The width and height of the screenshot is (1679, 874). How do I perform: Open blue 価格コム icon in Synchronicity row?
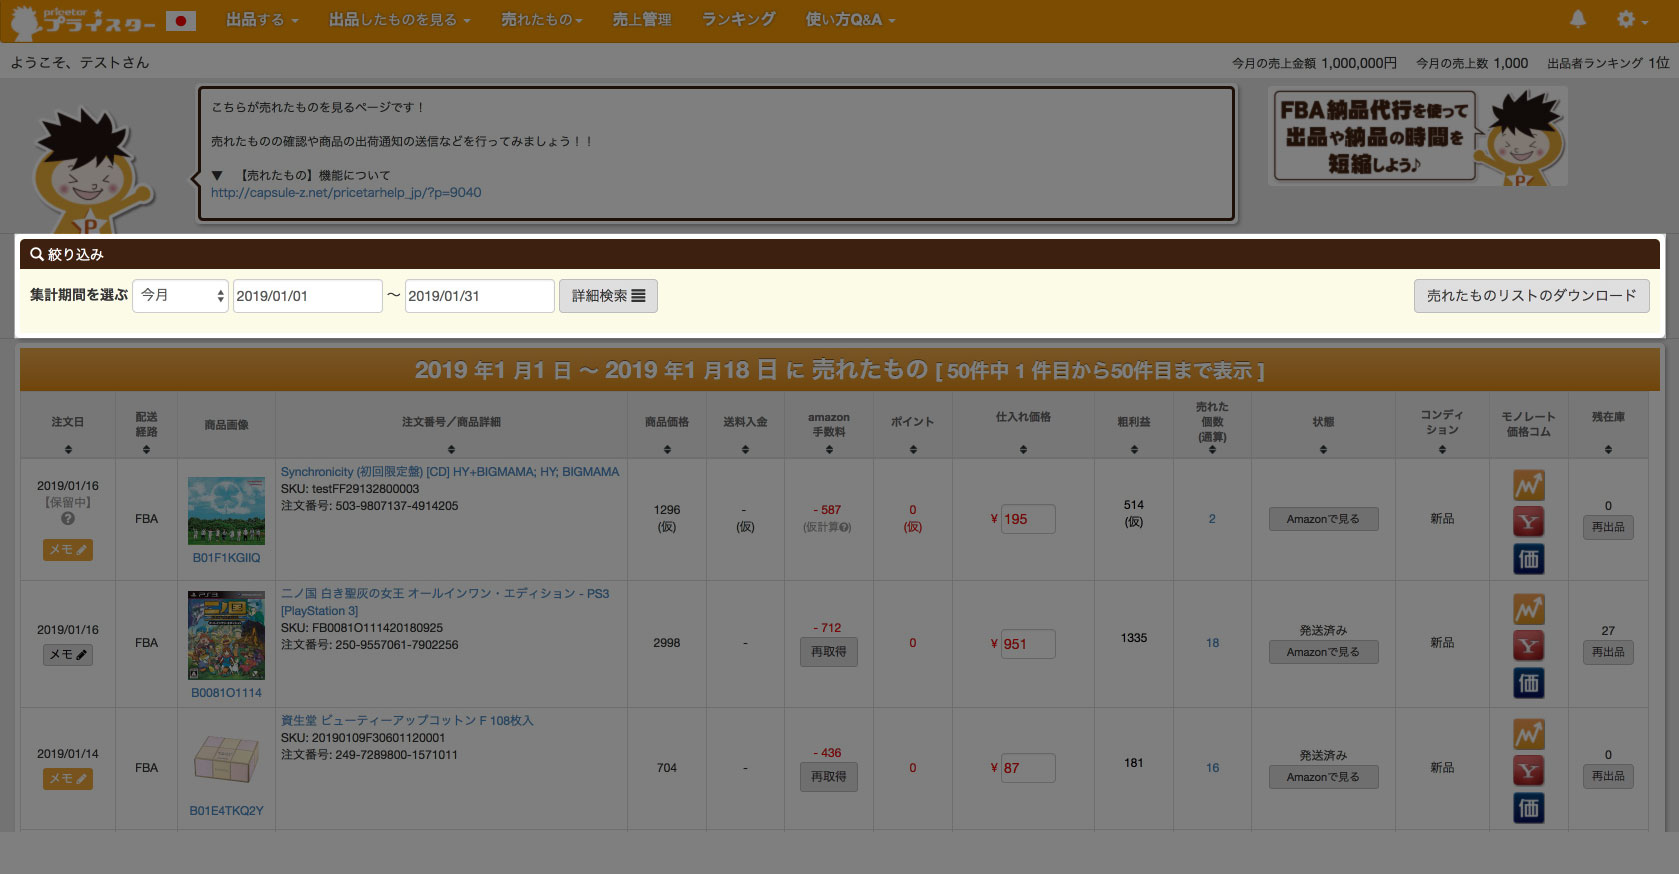[1528, 559]
